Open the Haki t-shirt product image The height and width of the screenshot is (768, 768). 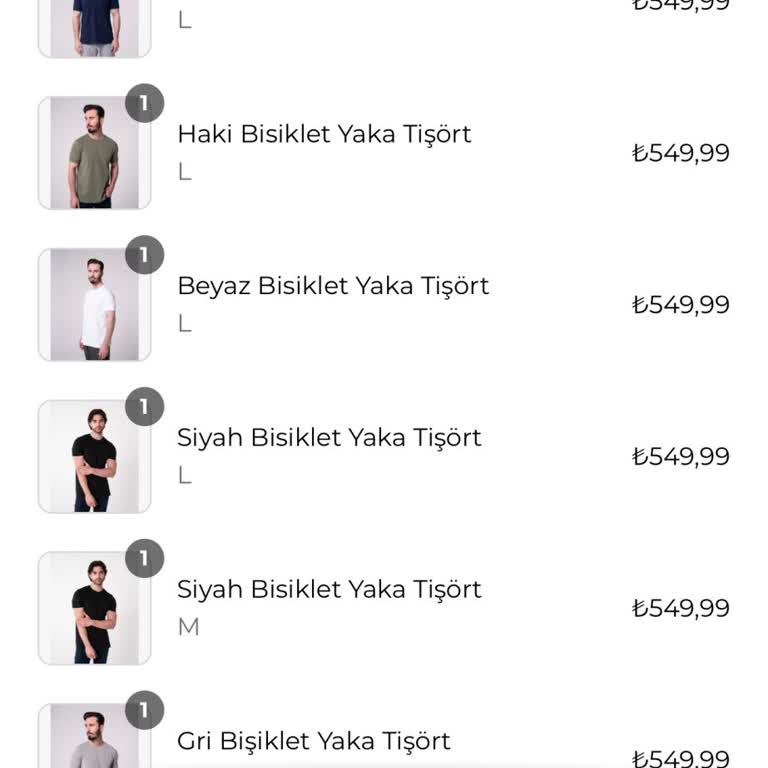[x=94, y=153]
